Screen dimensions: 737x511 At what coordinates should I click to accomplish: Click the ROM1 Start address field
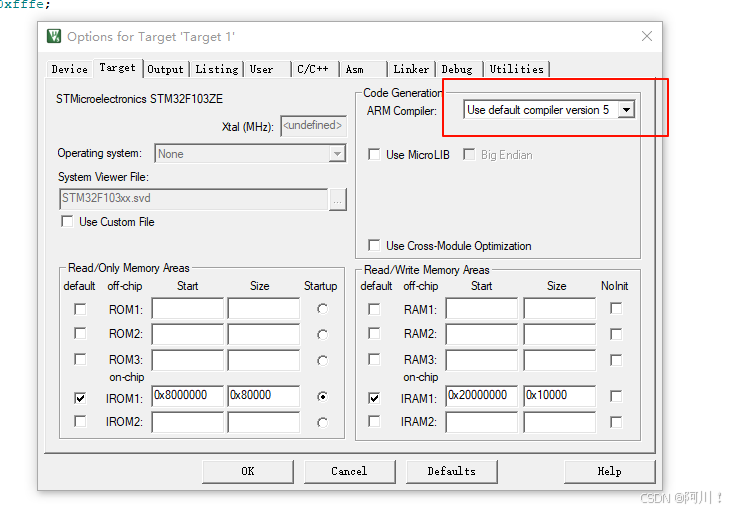pyautogui.click(x=188, y=308)
